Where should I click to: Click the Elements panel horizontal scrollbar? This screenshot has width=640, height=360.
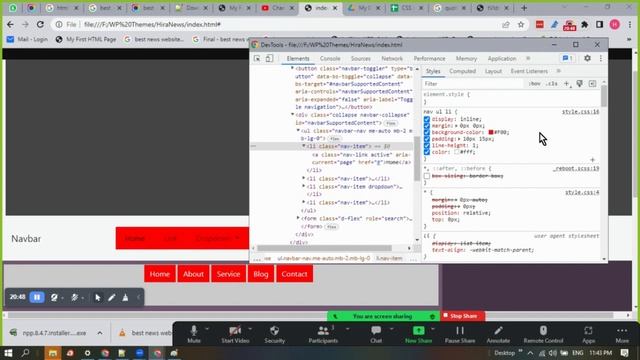coord(324,248)
